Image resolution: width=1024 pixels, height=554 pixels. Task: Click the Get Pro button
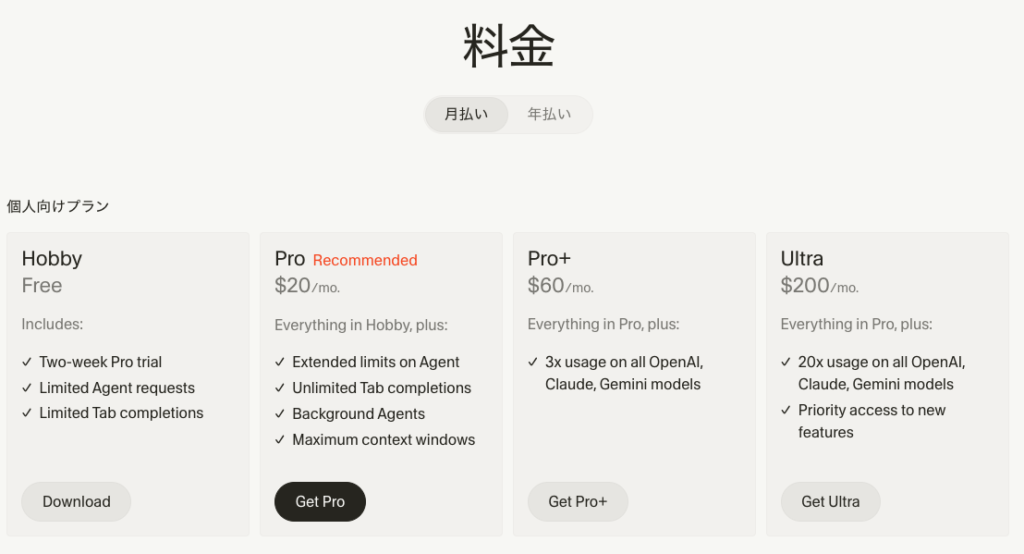pos(320,502)
